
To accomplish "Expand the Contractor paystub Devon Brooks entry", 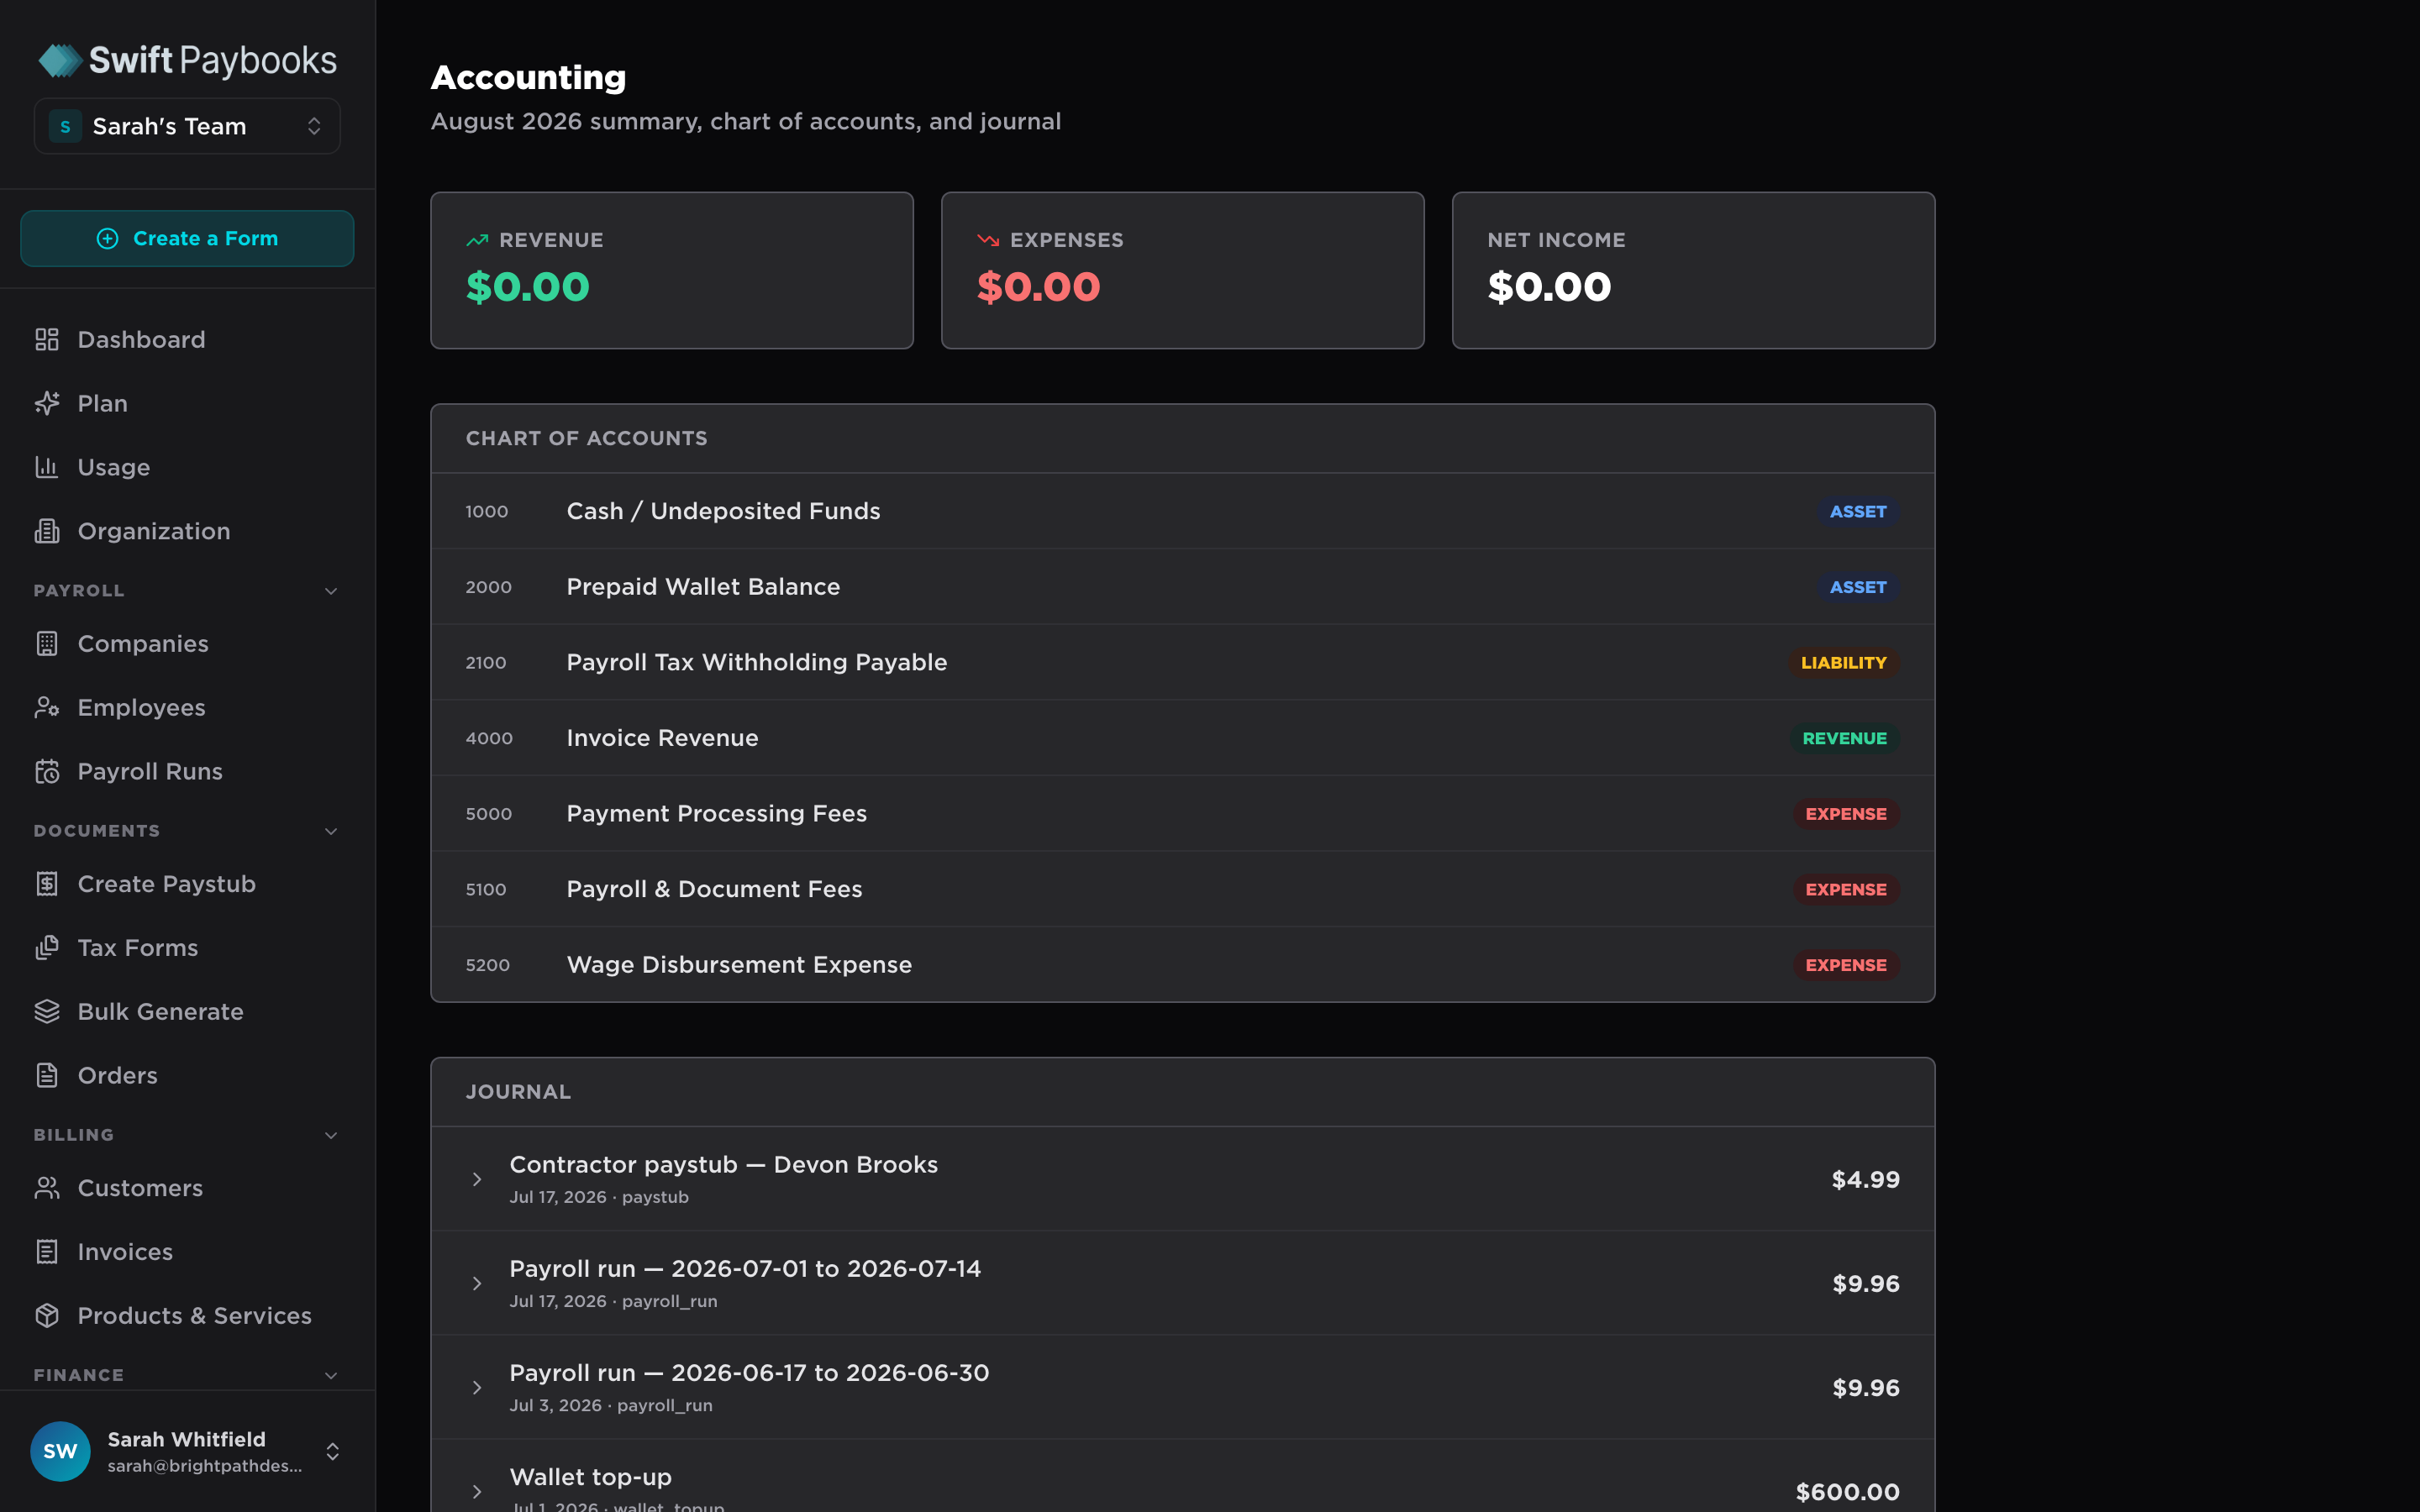I will [x=477, y=1180].
